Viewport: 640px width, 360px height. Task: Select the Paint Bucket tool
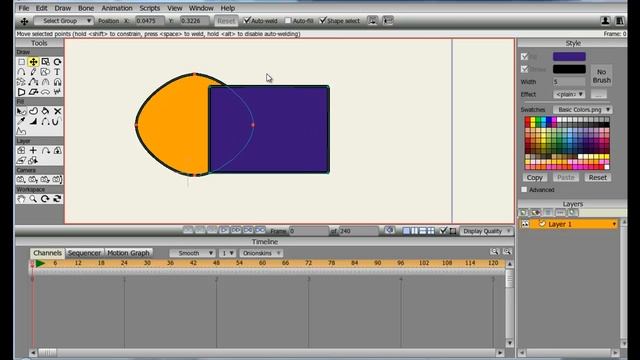(45, 111)
